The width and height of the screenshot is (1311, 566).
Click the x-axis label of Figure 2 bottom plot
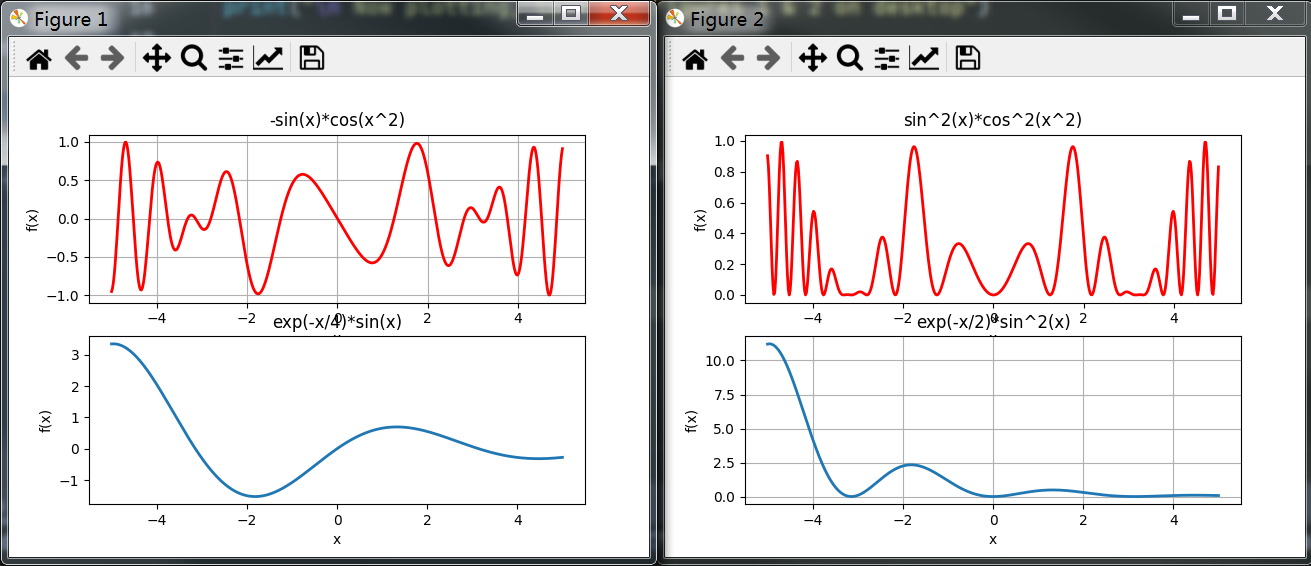click(x=993, y=539)
